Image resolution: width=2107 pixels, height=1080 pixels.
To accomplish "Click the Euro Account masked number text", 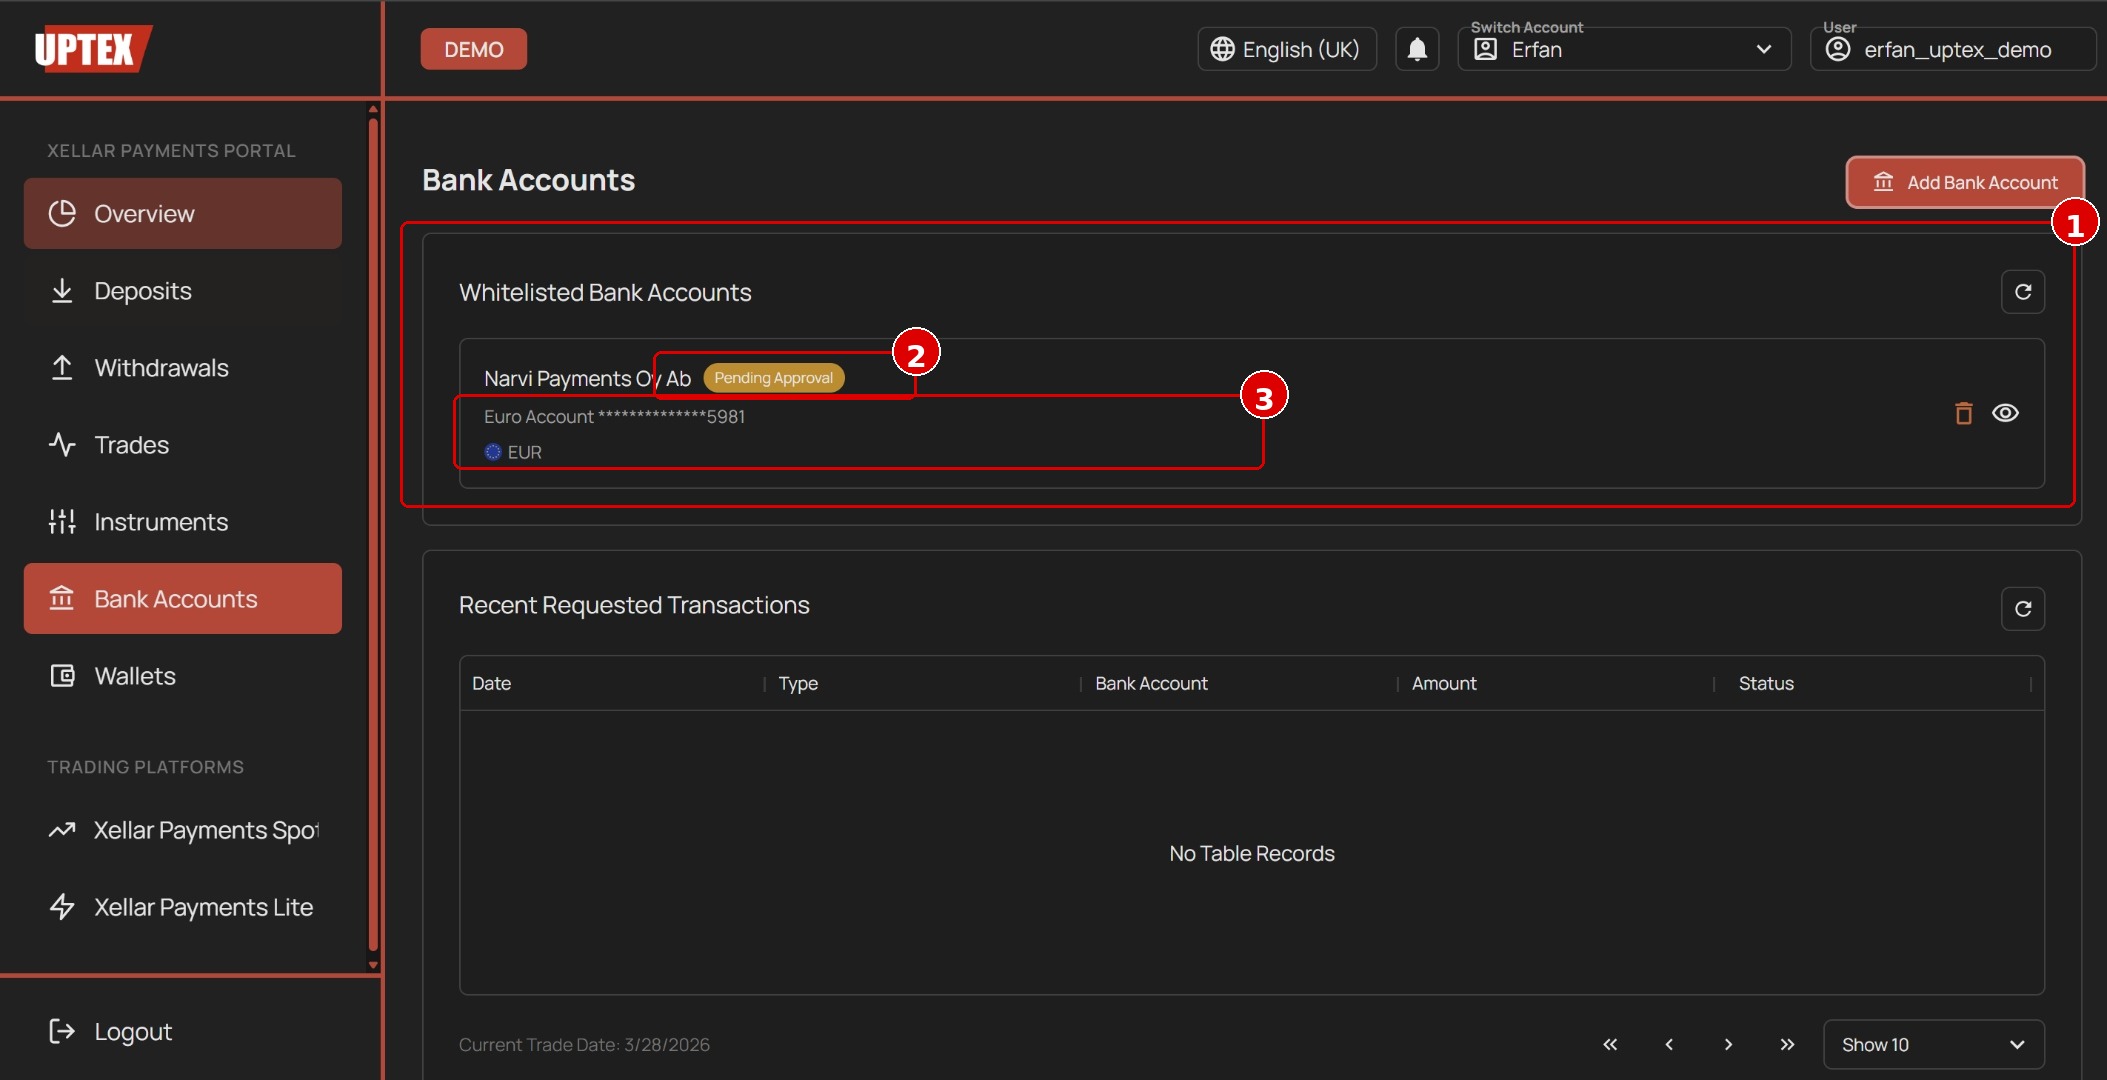I will (x=614, y=417).
